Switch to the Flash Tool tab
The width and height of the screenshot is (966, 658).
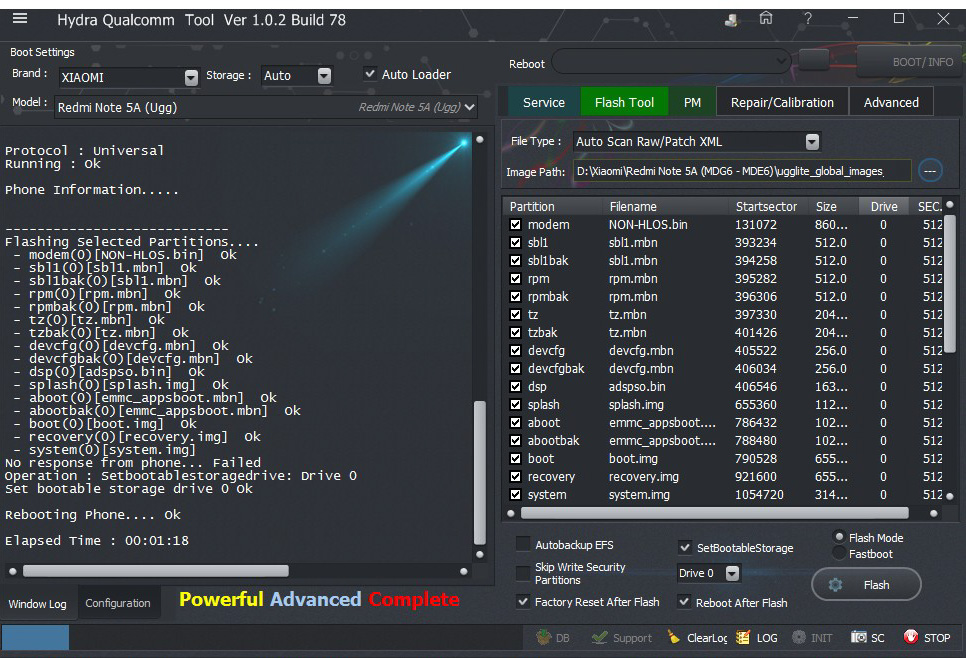click(x=625, y=102)
